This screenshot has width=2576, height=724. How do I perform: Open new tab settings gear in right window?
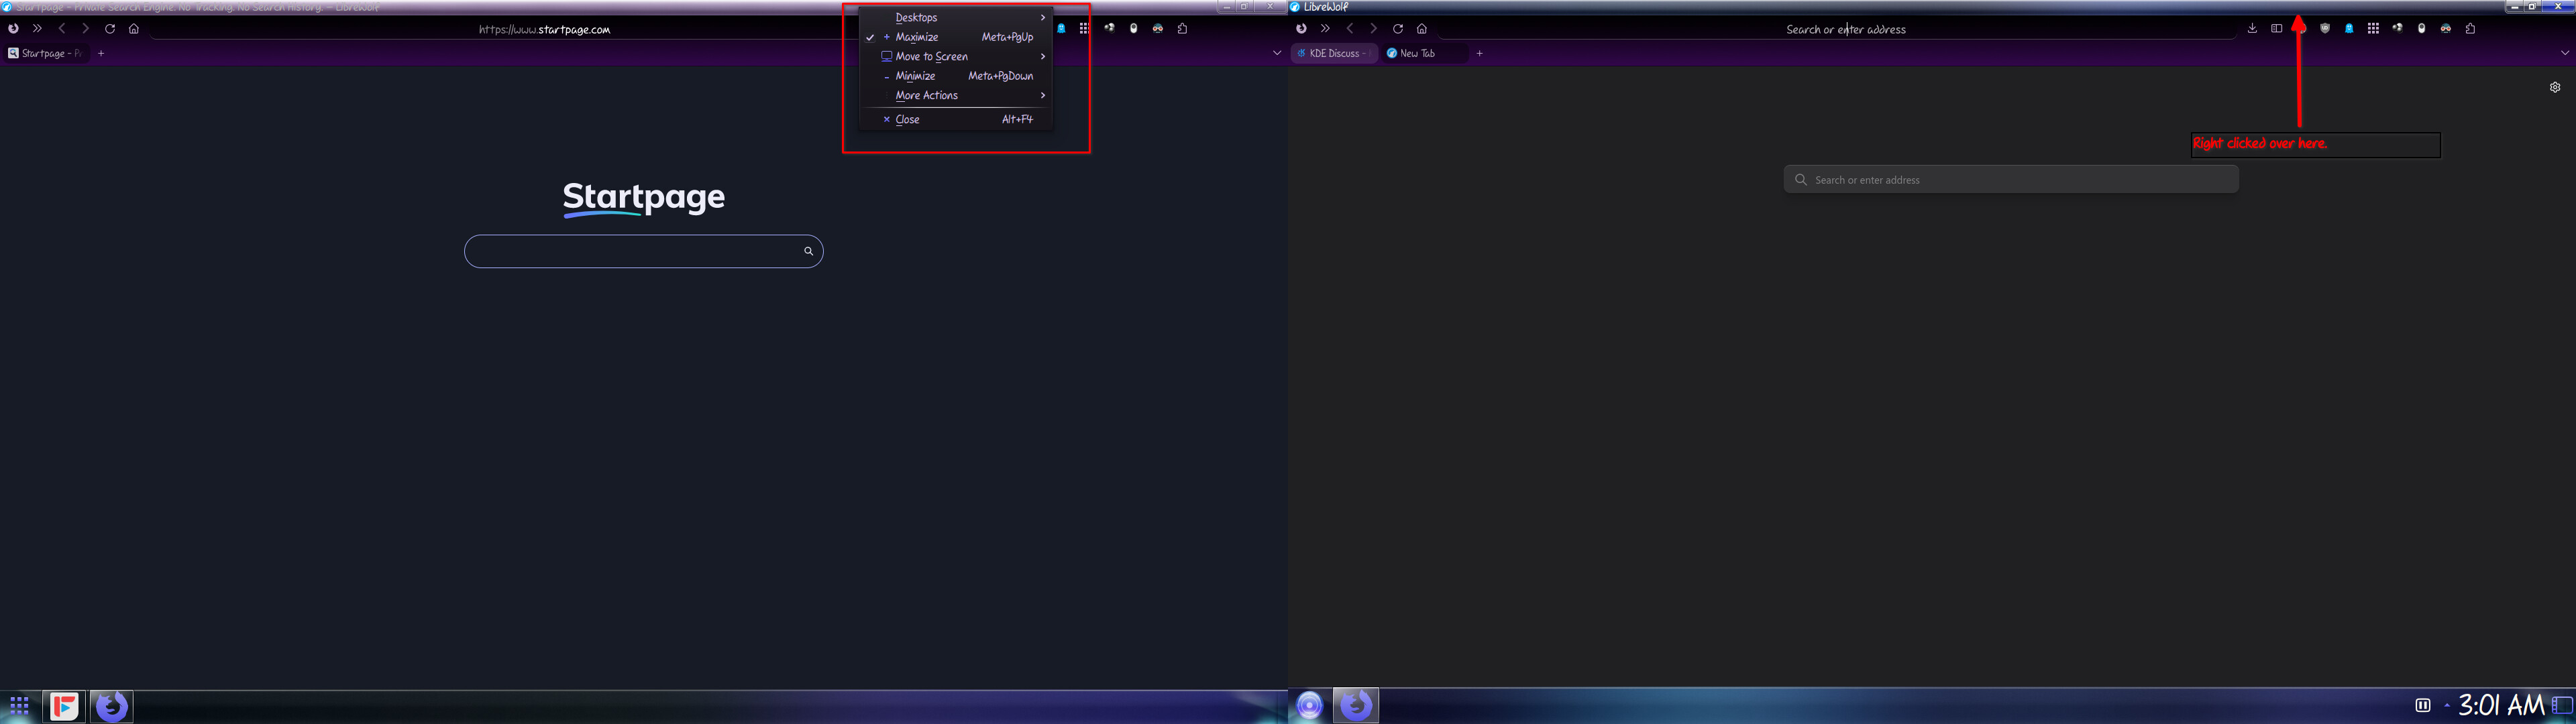tap(2555, 87)
